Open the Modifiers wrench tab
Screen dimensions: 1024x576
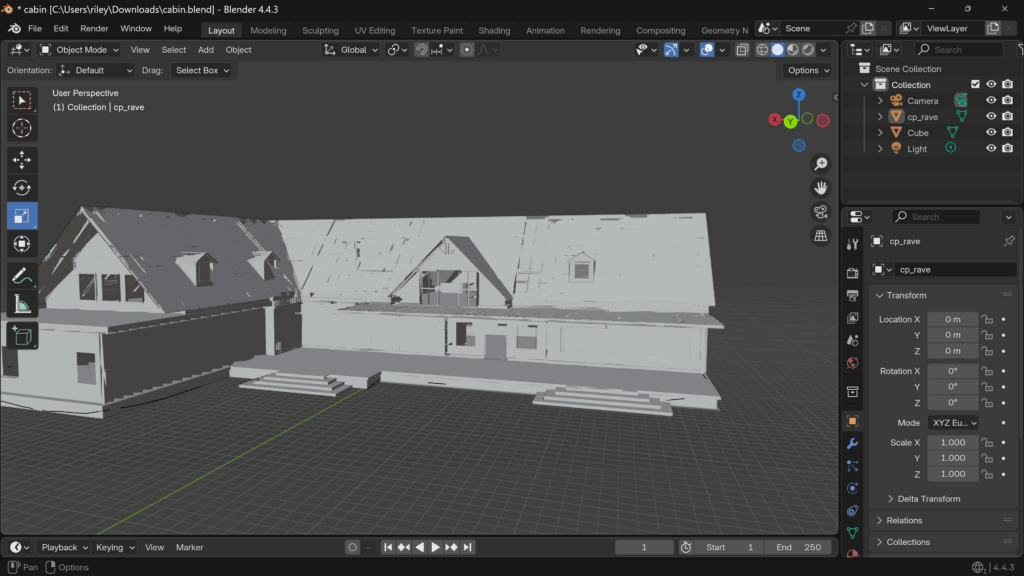[x=852, y=444]
